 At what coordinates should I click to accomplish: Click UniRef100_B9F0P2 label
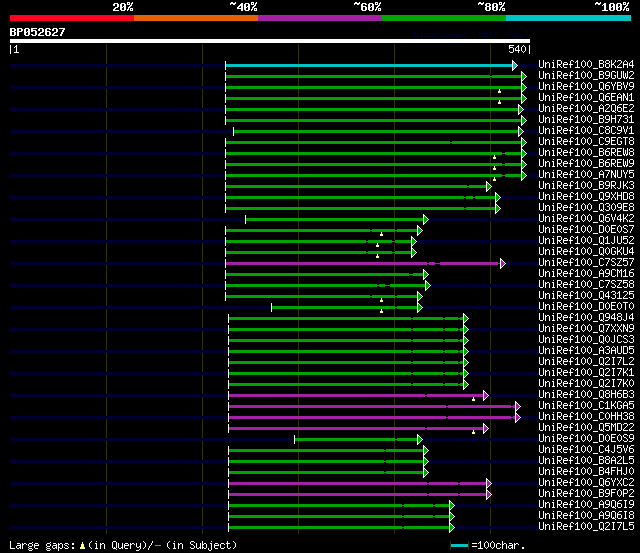pos(586,494)
